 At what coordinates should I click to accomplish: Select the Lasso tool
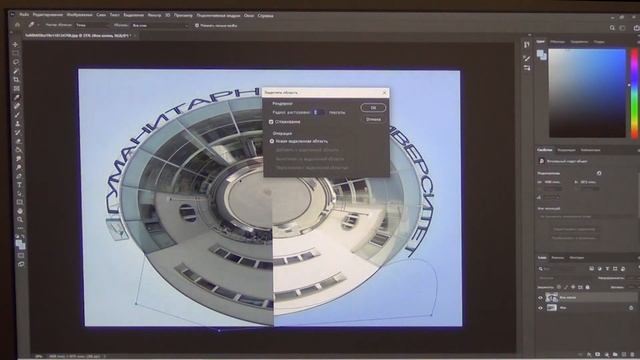click(x=16, y=62)
